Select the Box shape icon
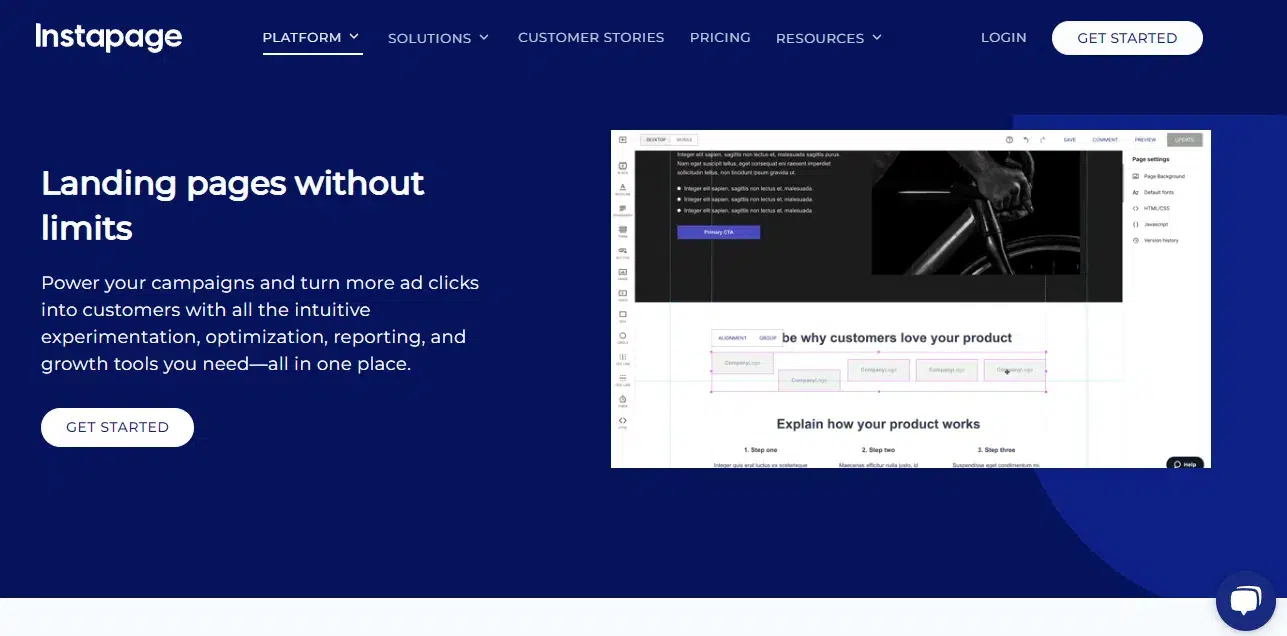This screenshot has width=1287, height=636. (x=622, y=315)
